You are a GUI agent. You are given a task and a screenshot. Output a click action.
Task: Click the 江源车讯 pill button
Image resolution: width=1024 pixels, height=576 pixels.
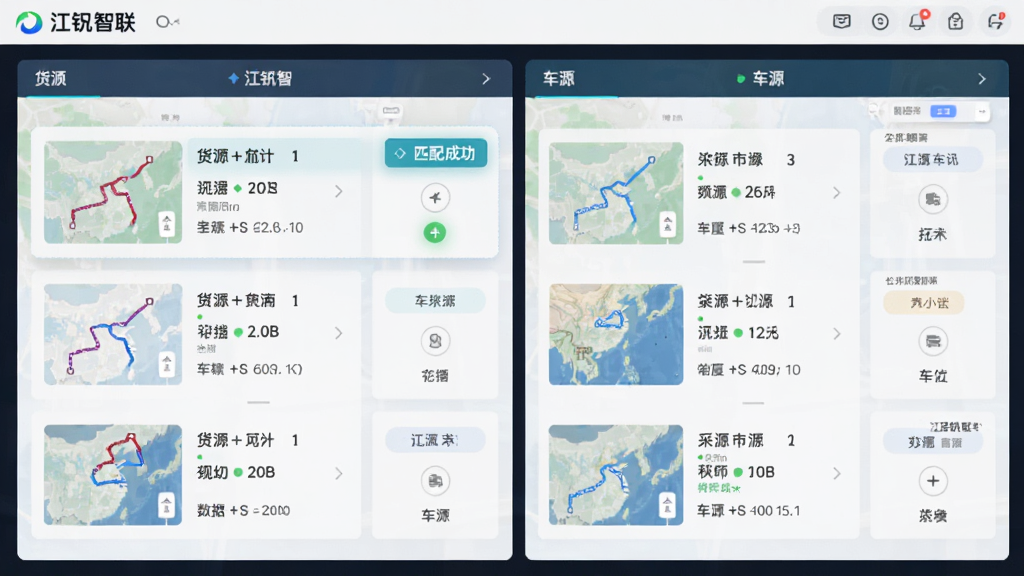[933, 160]
